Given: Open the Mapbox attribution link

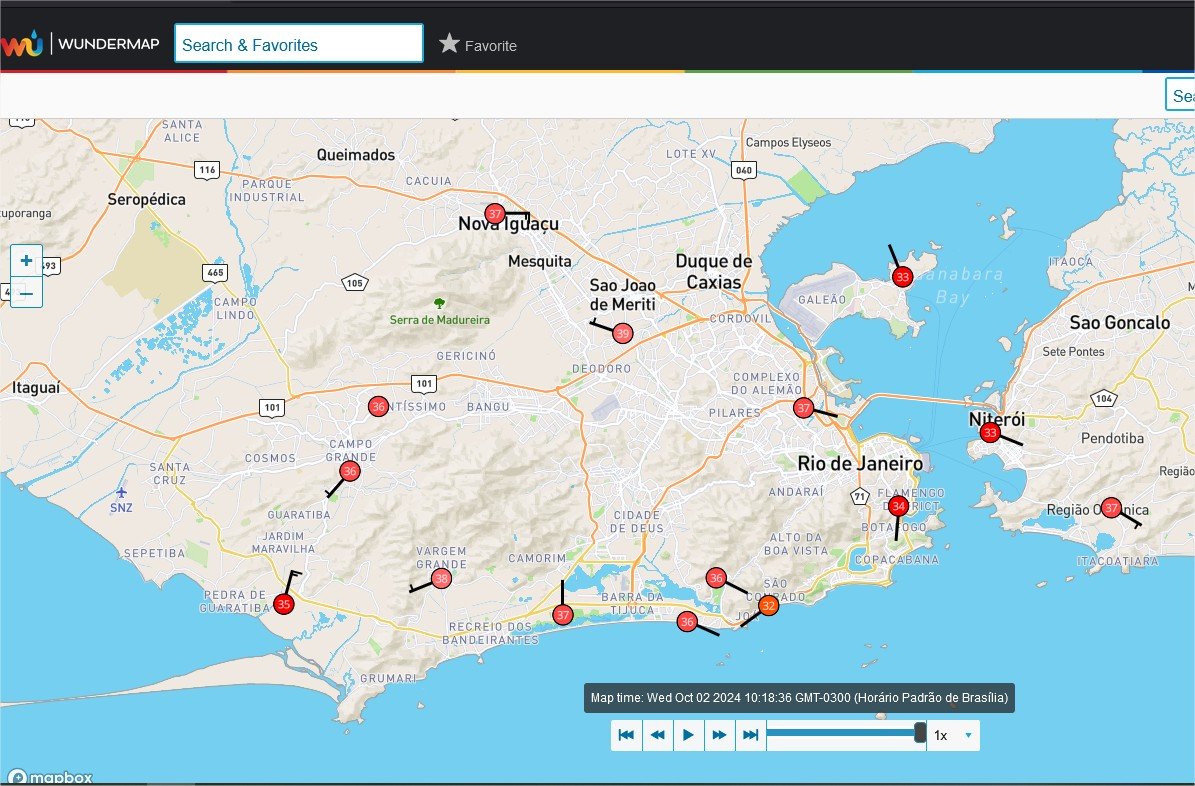Looking at the screenshot, I should pos(50,777).
